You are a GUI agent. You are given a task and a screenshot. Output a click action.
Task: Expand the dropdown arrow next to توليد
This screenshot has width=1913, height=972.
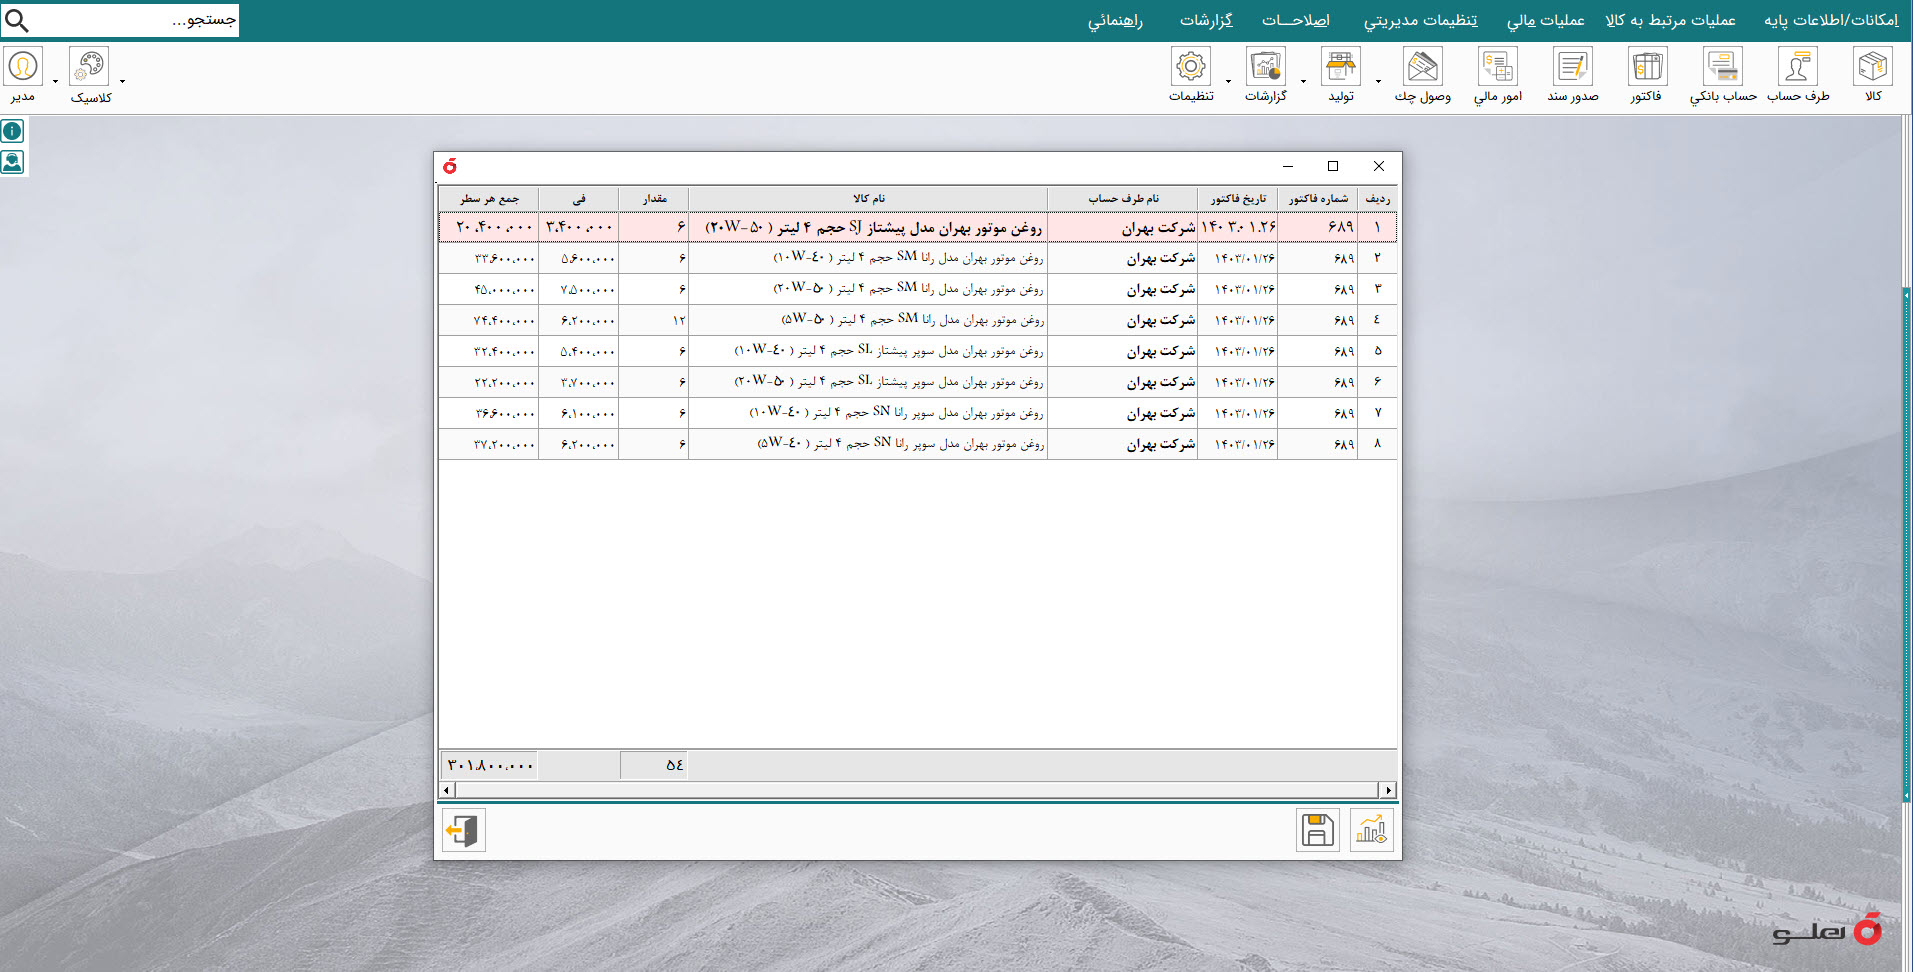(x=1378, y=82)
